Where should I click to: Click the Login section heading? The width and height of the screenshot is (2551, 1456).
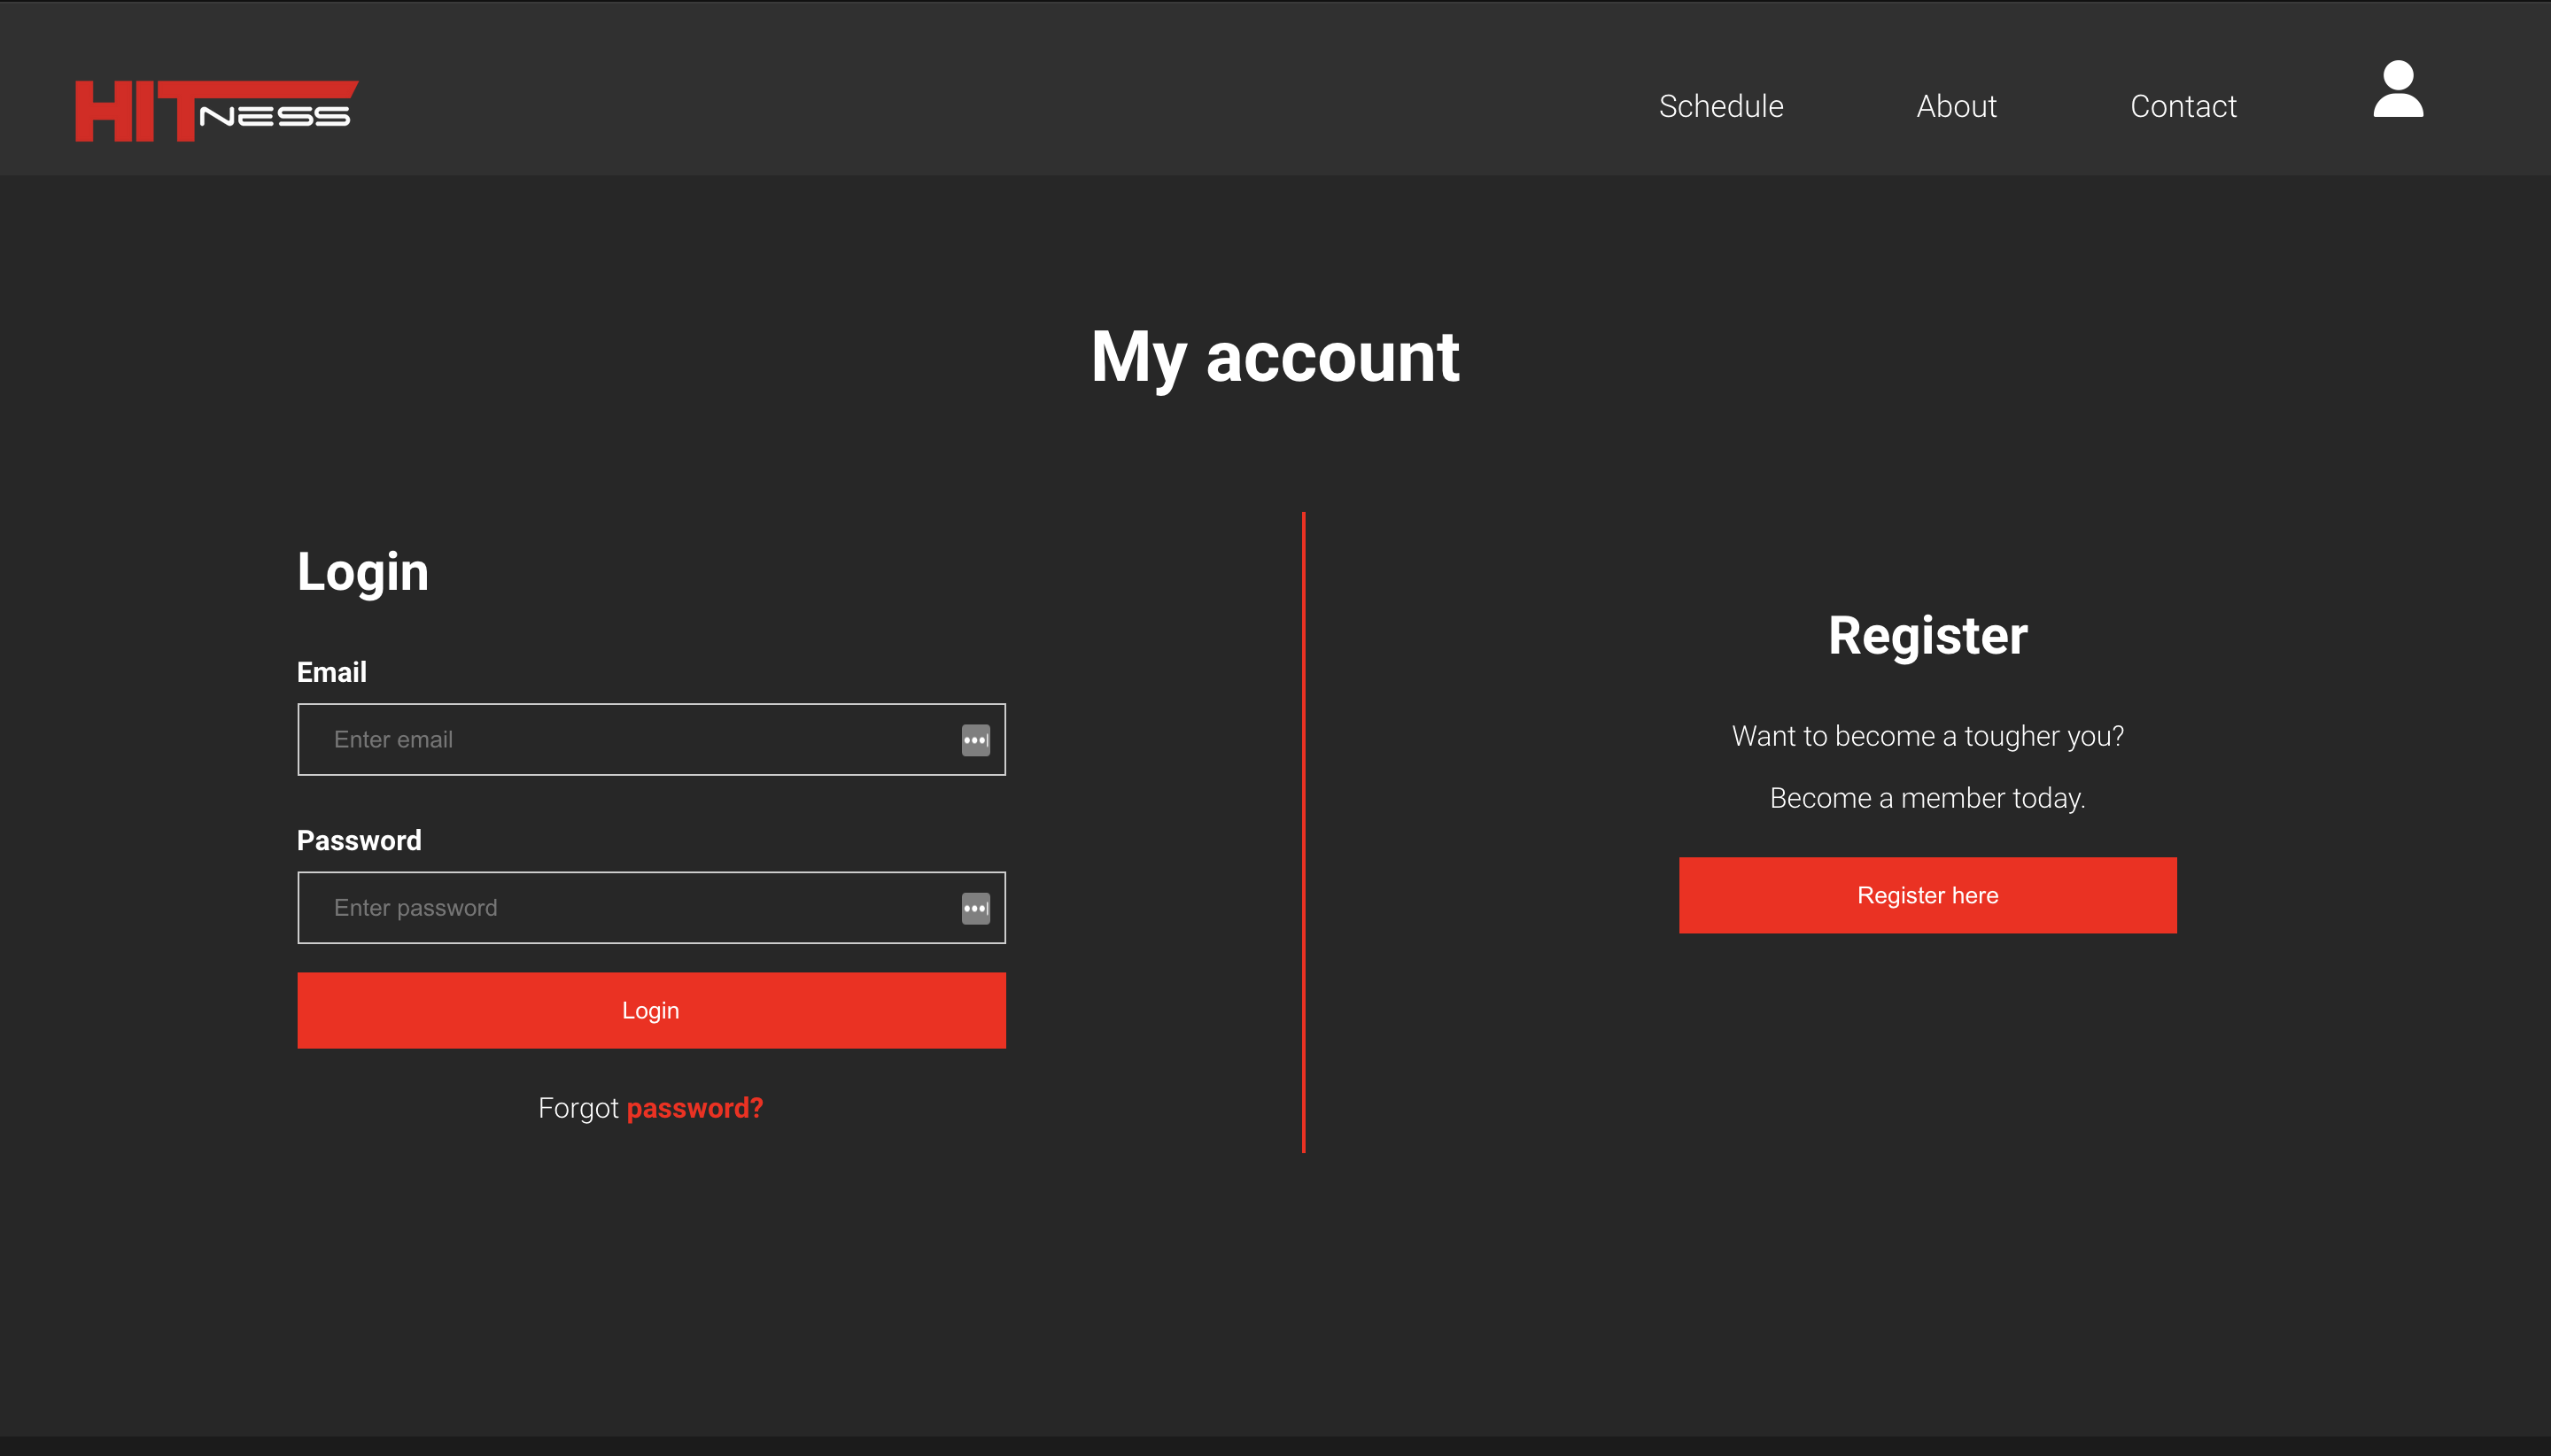coord(362,572)
